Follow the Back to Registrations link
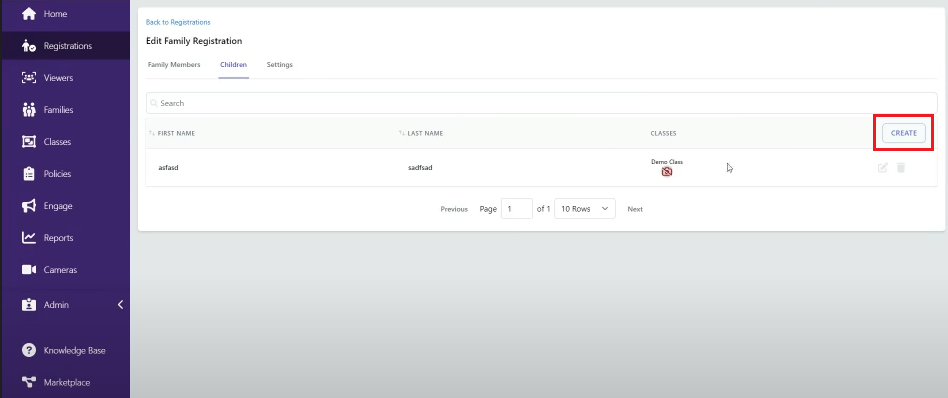Image resolution: width=948 pixels, height=398 pixels. [x=178, y=22]
